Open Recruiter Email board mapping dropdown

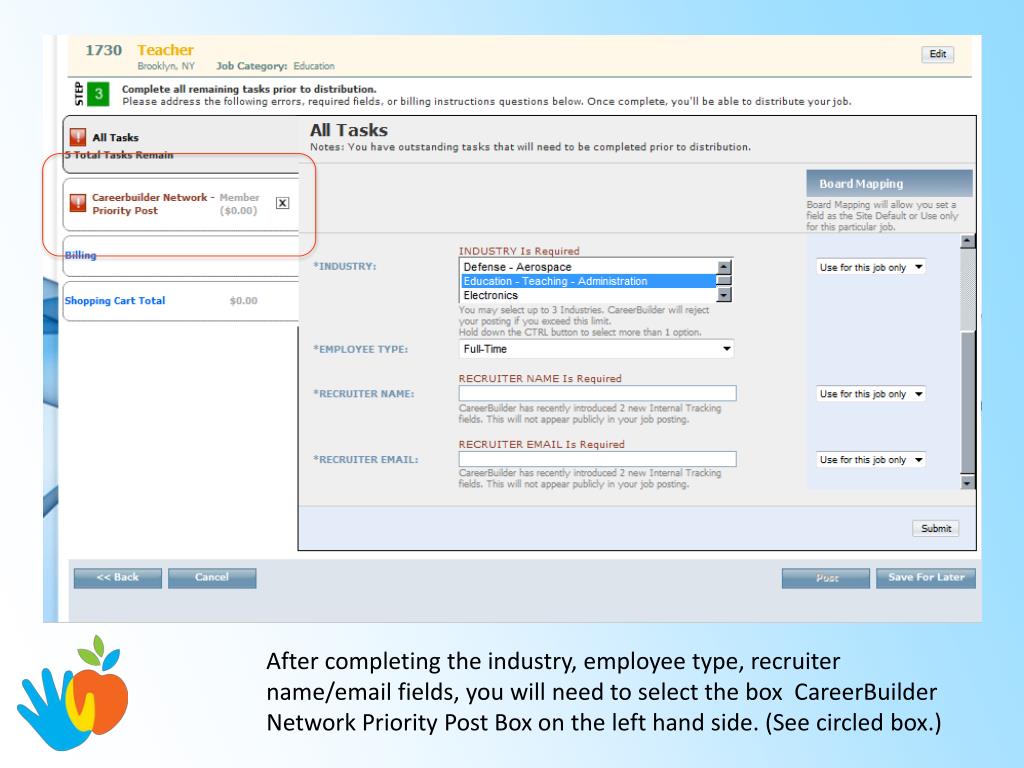(x=871, y=460)
